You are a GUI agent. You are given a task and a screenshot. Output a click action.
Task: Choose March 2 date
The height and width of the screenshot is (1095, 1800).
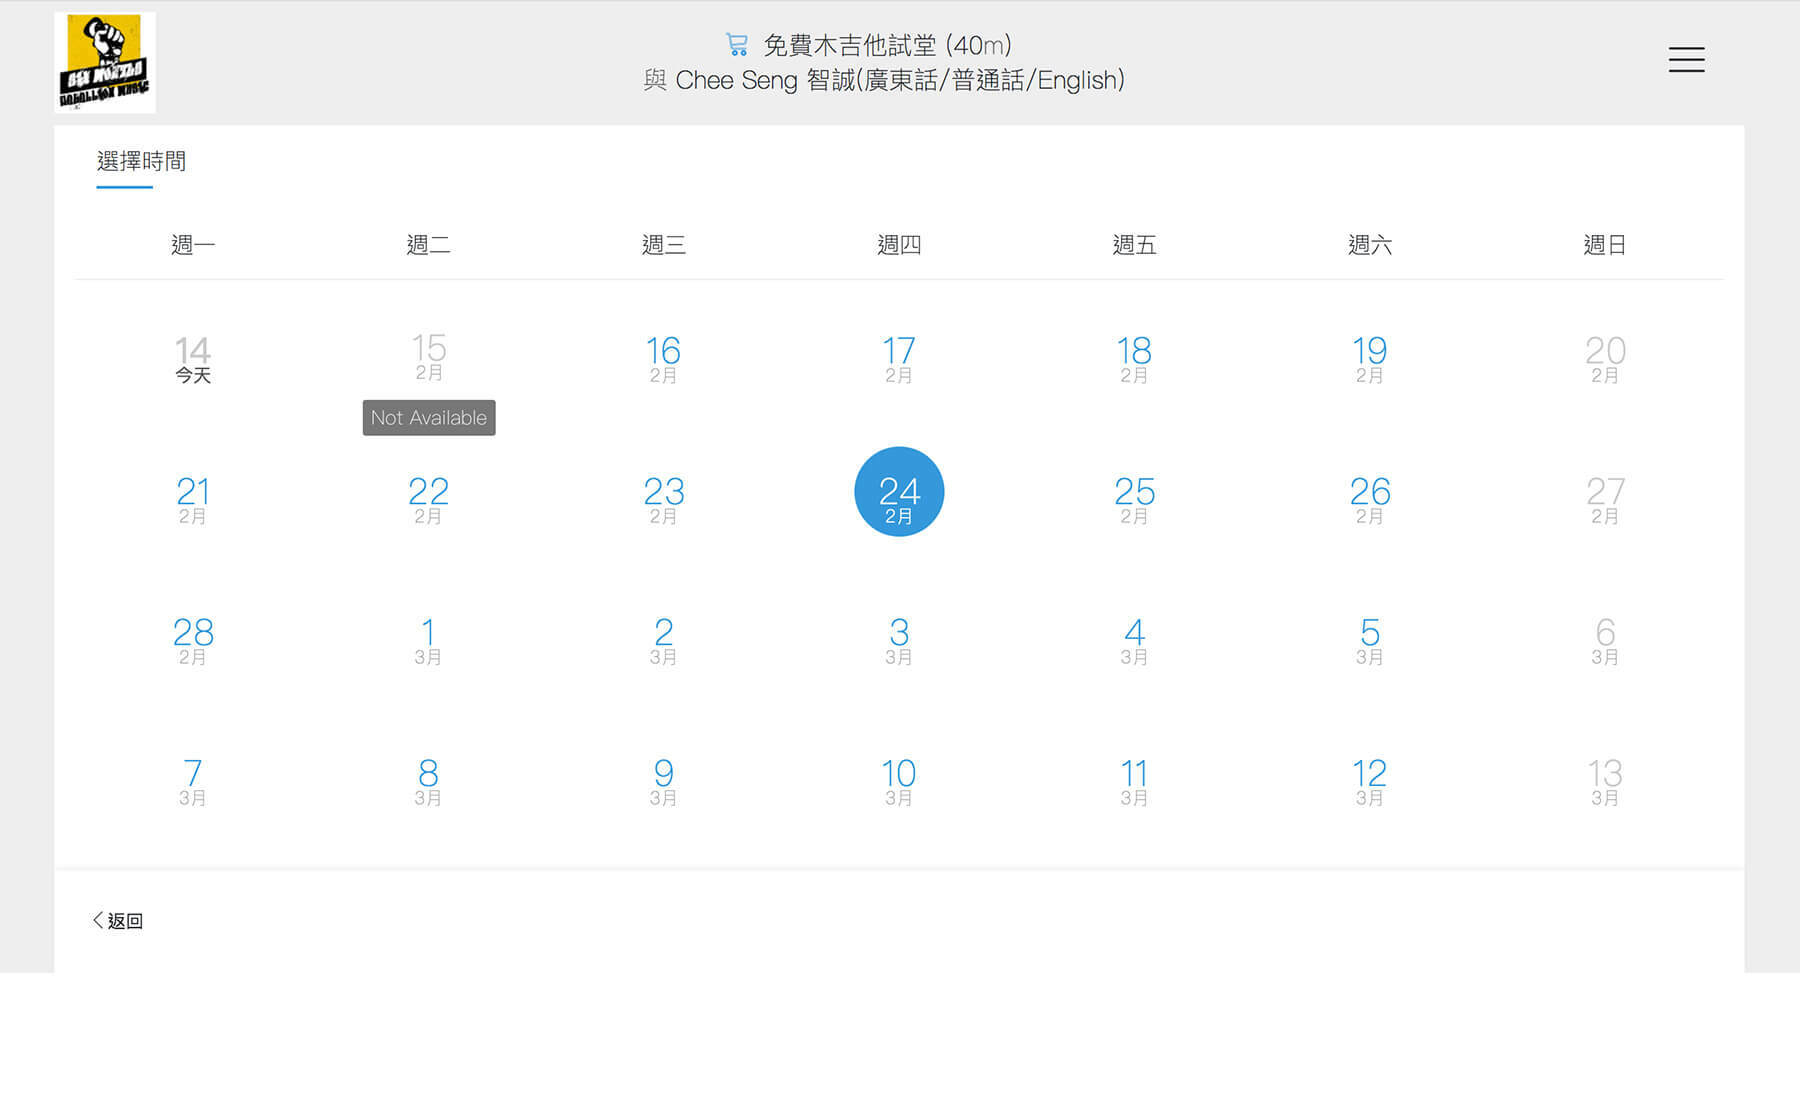[663, 641]
